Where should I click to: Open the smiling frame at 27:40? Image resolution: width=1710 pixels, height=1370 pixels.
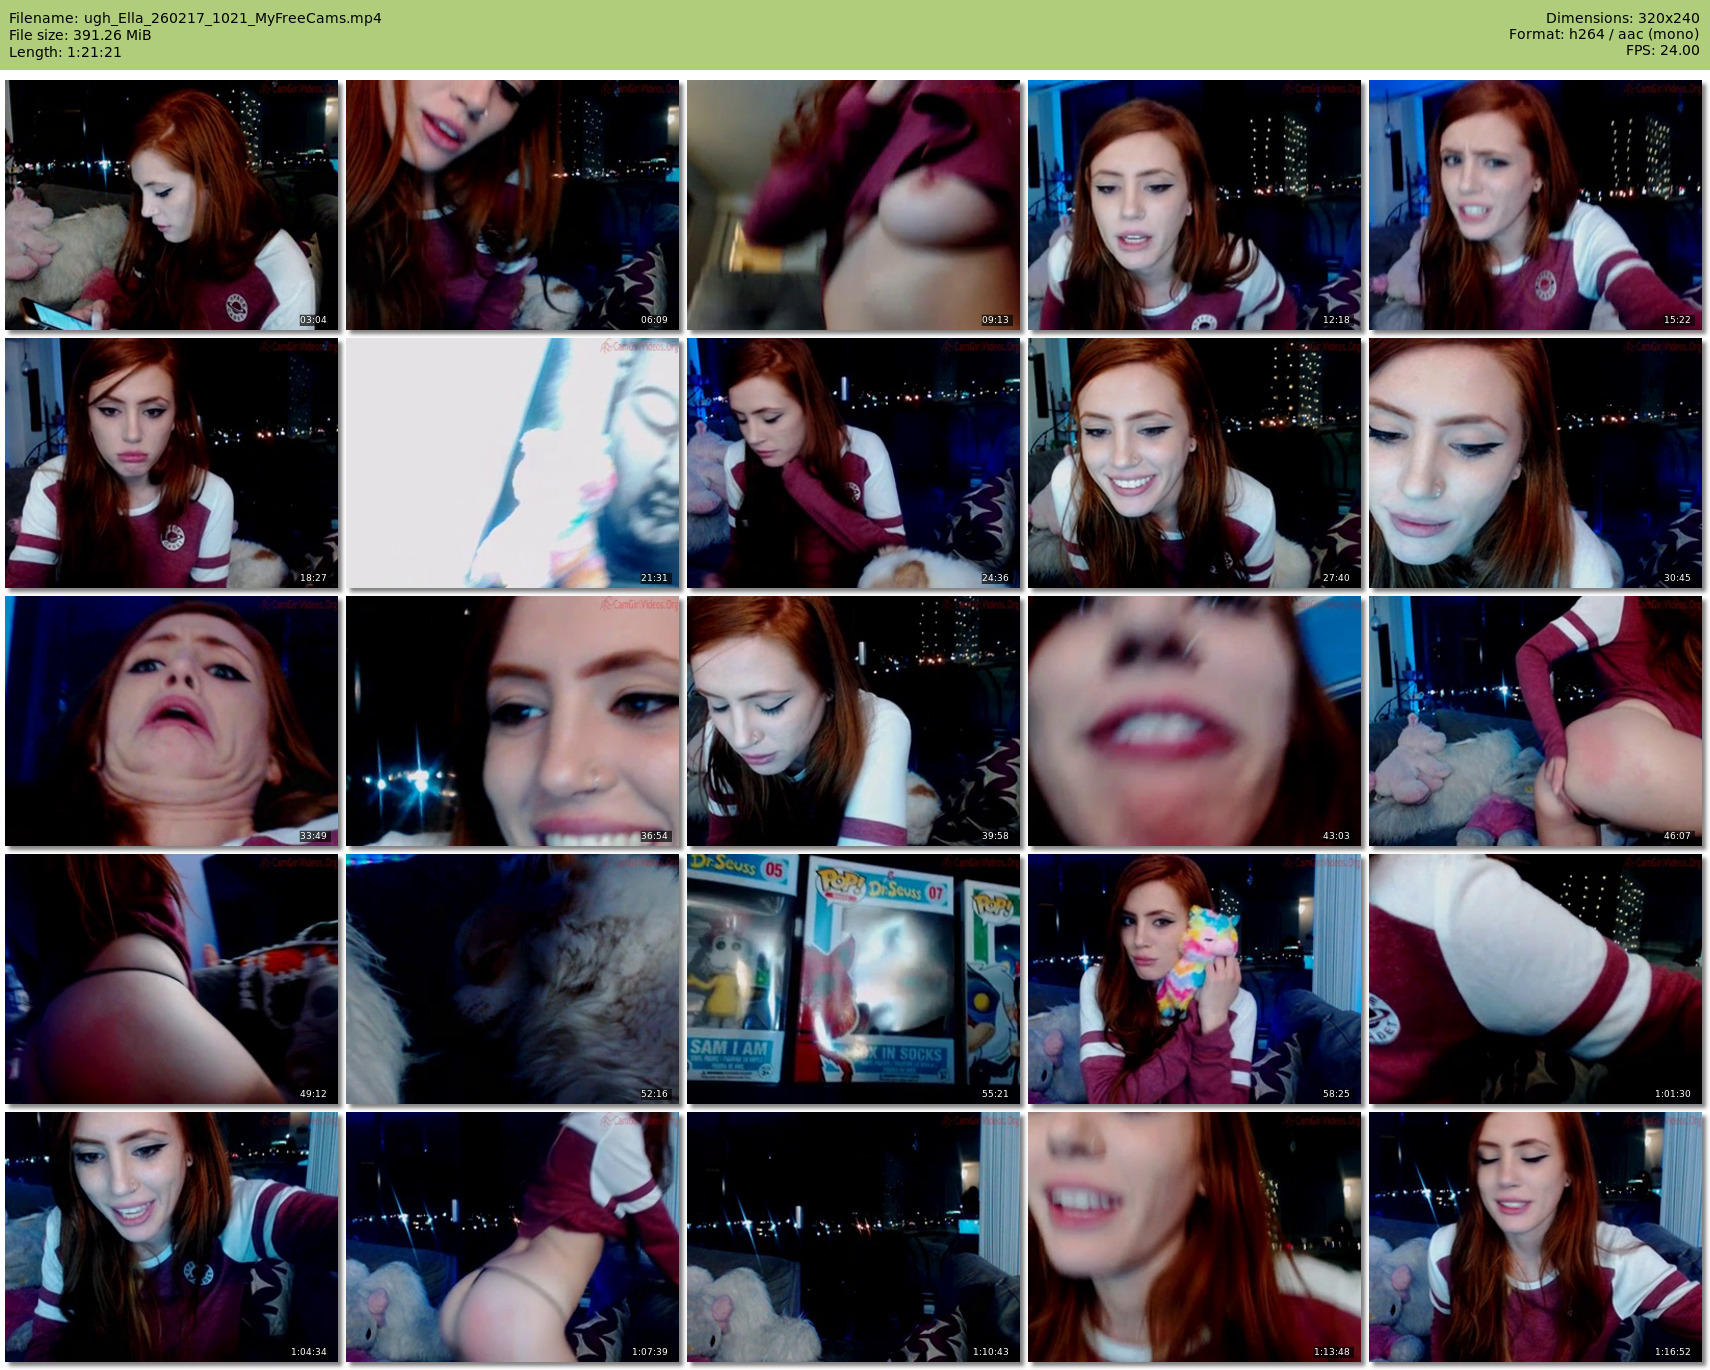(x=1194, y=463)
